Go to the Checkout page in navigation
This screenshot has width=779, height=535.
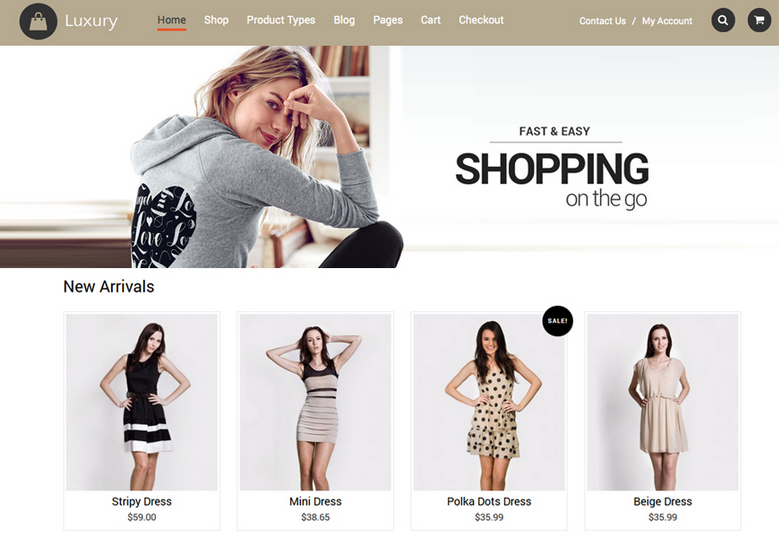[x=481, y=20]
